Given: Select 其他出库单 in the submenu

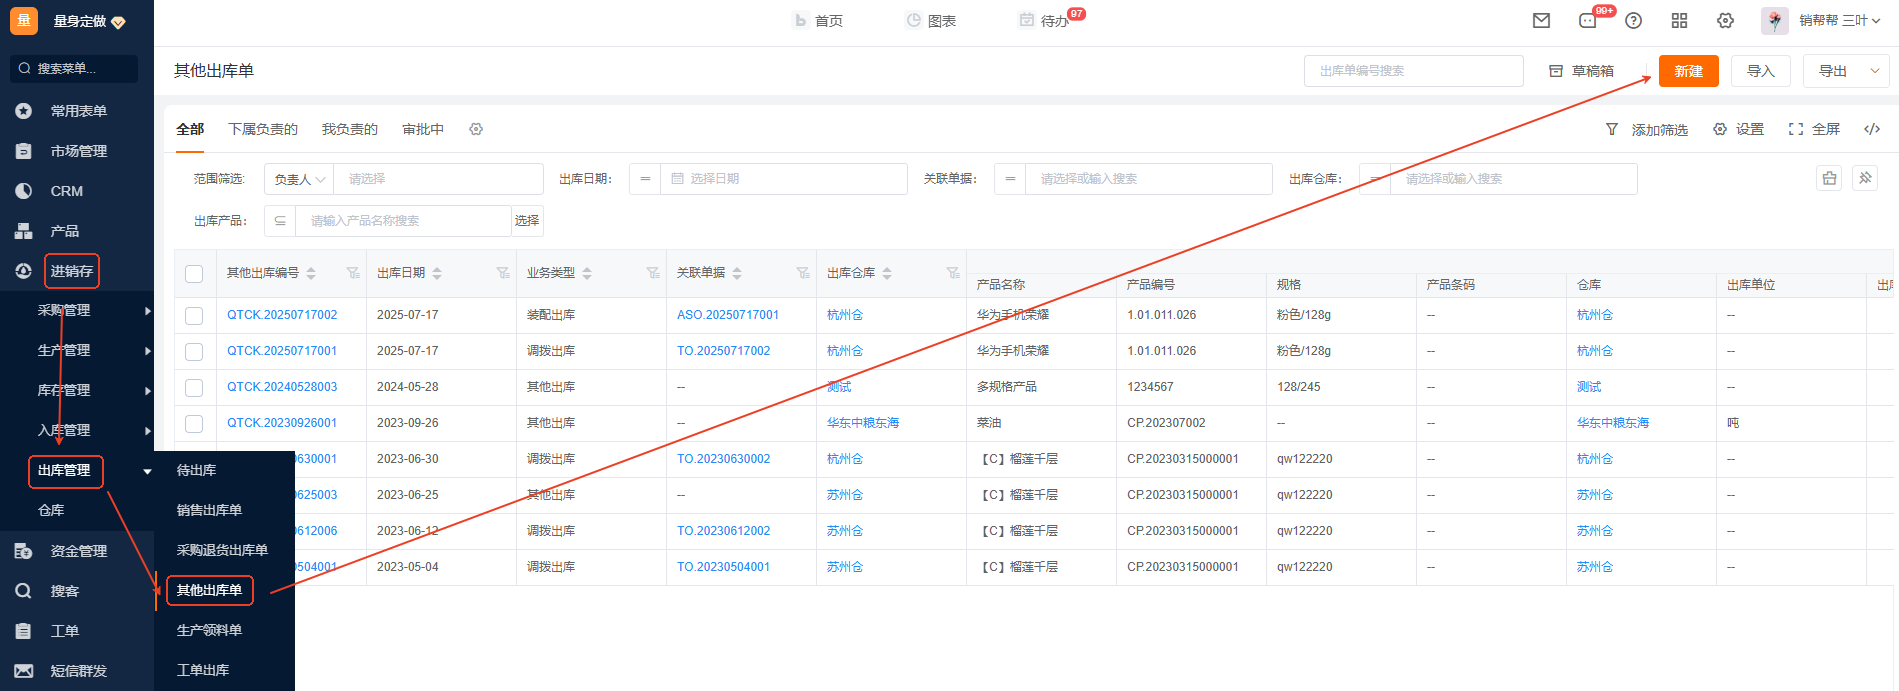Looking at the screenshot, I should [x=210, y=590].
